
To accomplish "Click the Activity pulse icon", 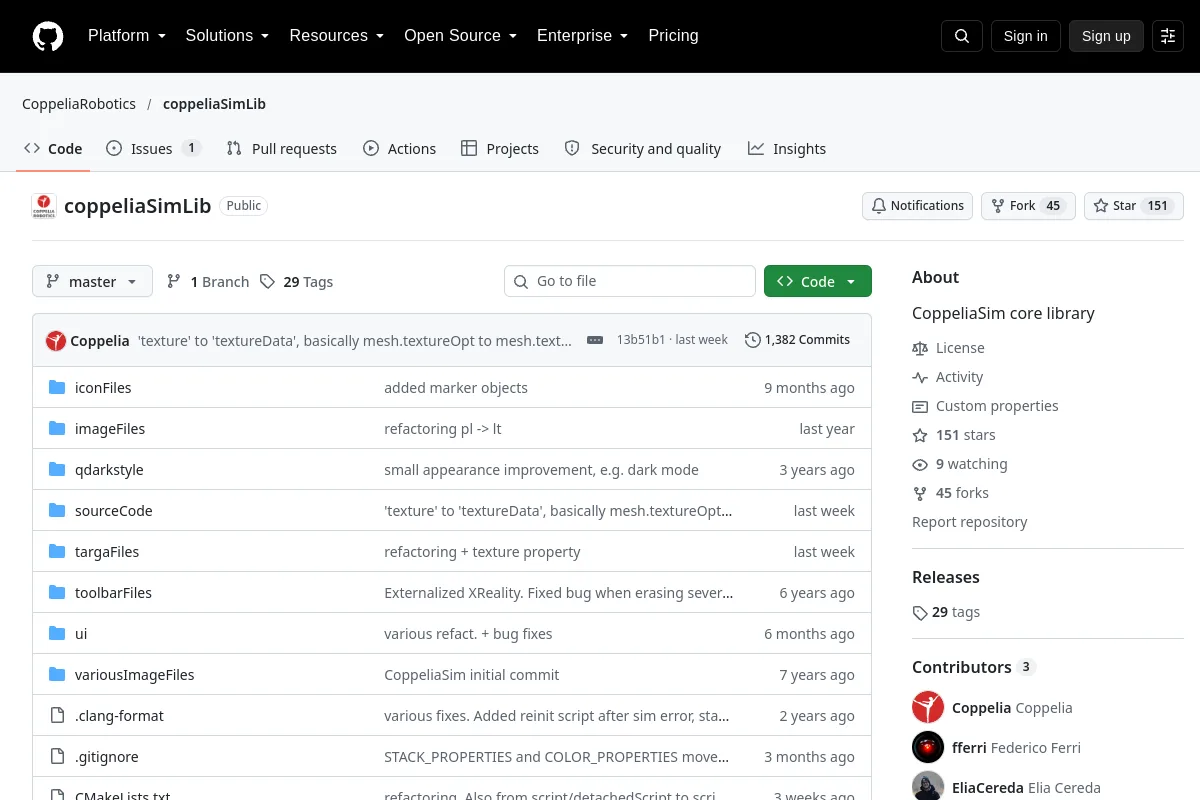I will click(x=920, y=377).
